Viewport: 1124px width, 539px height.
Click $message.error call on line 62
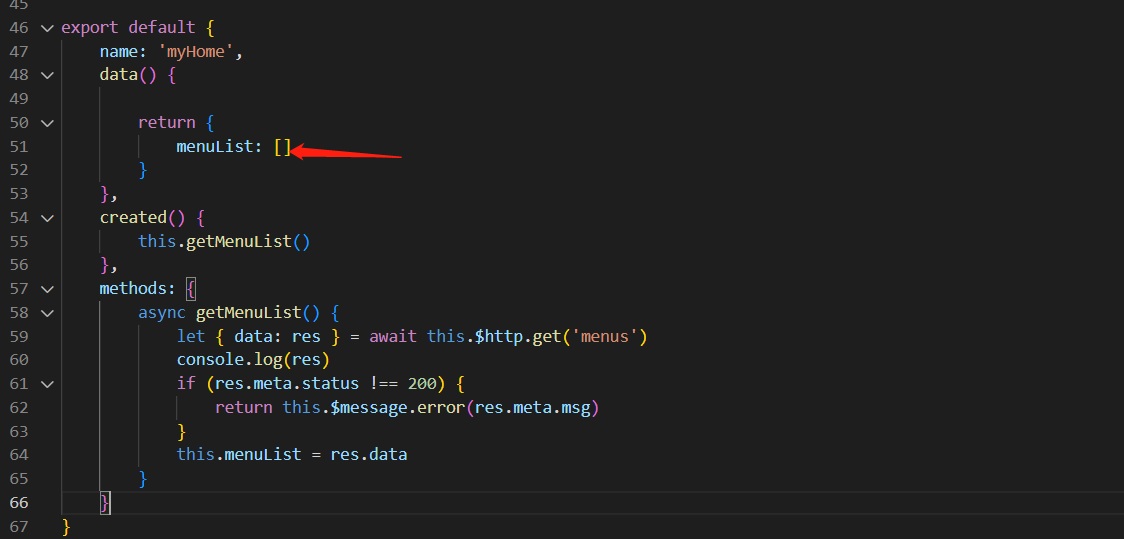(397, 408)
